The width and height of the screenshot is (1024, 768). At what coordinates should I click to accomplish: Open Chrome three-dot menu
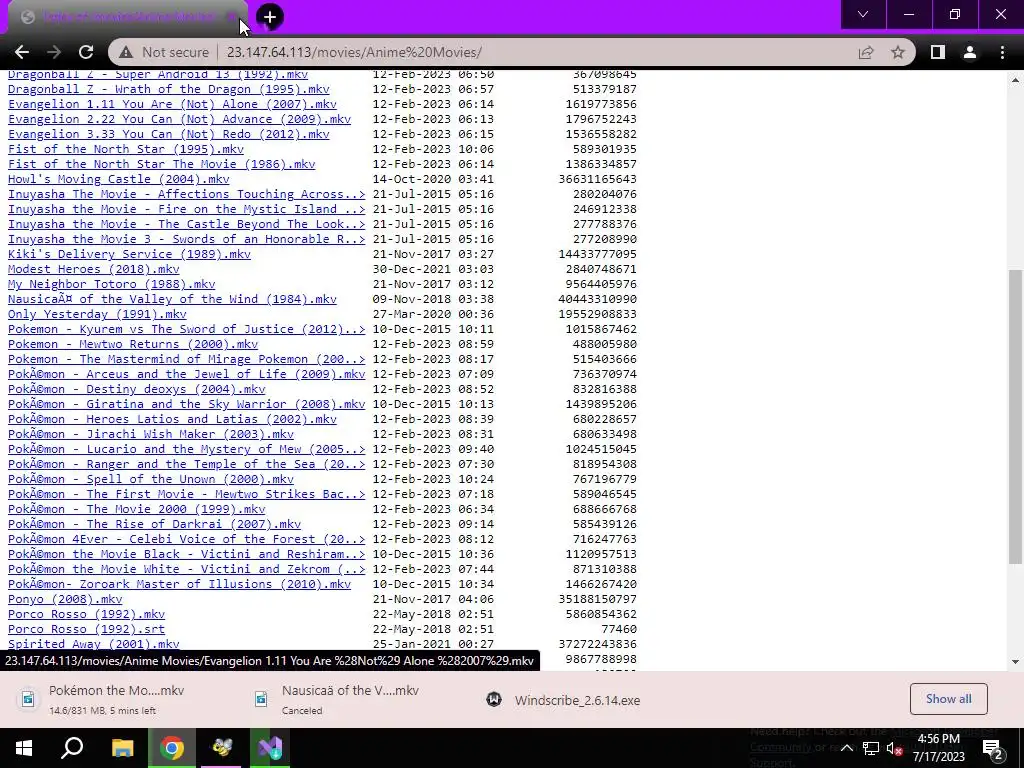1002,52
